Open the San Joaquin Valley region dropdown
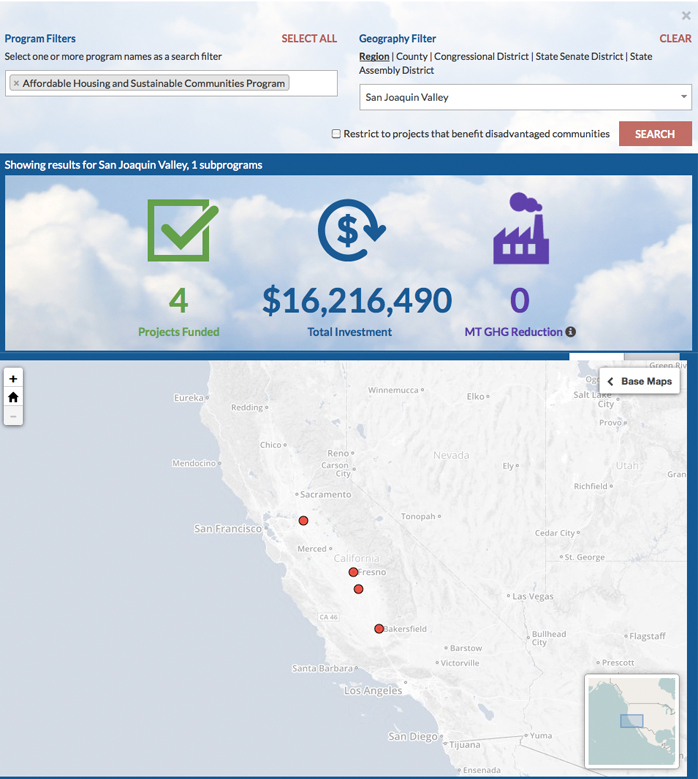Viewport: 698px width, 779px height. click(x=525, y=97)
